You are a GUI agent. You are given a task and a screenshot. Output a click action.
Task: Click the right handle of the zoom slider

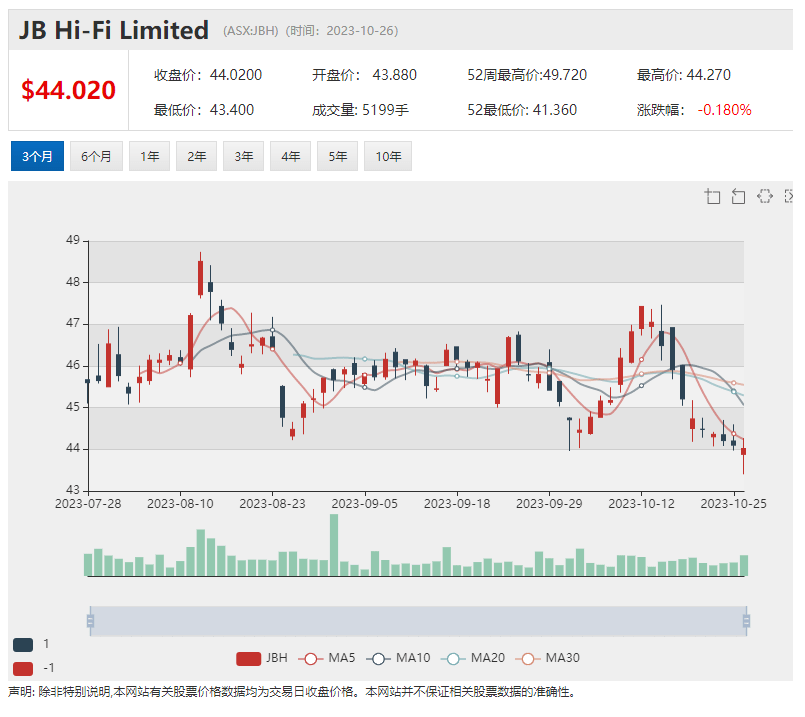coord(746,621)
